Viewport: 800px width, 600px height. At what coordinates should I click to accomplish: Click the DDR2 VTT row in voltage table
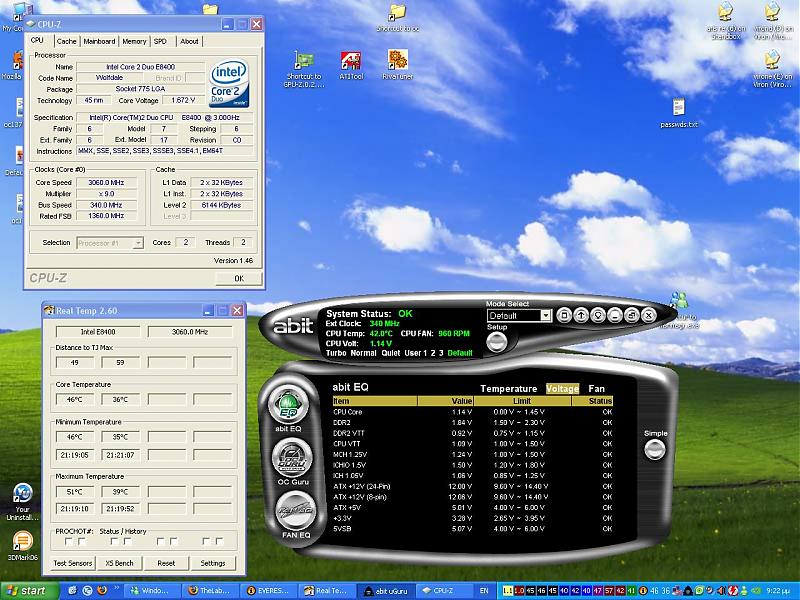(x=472, y=433)
